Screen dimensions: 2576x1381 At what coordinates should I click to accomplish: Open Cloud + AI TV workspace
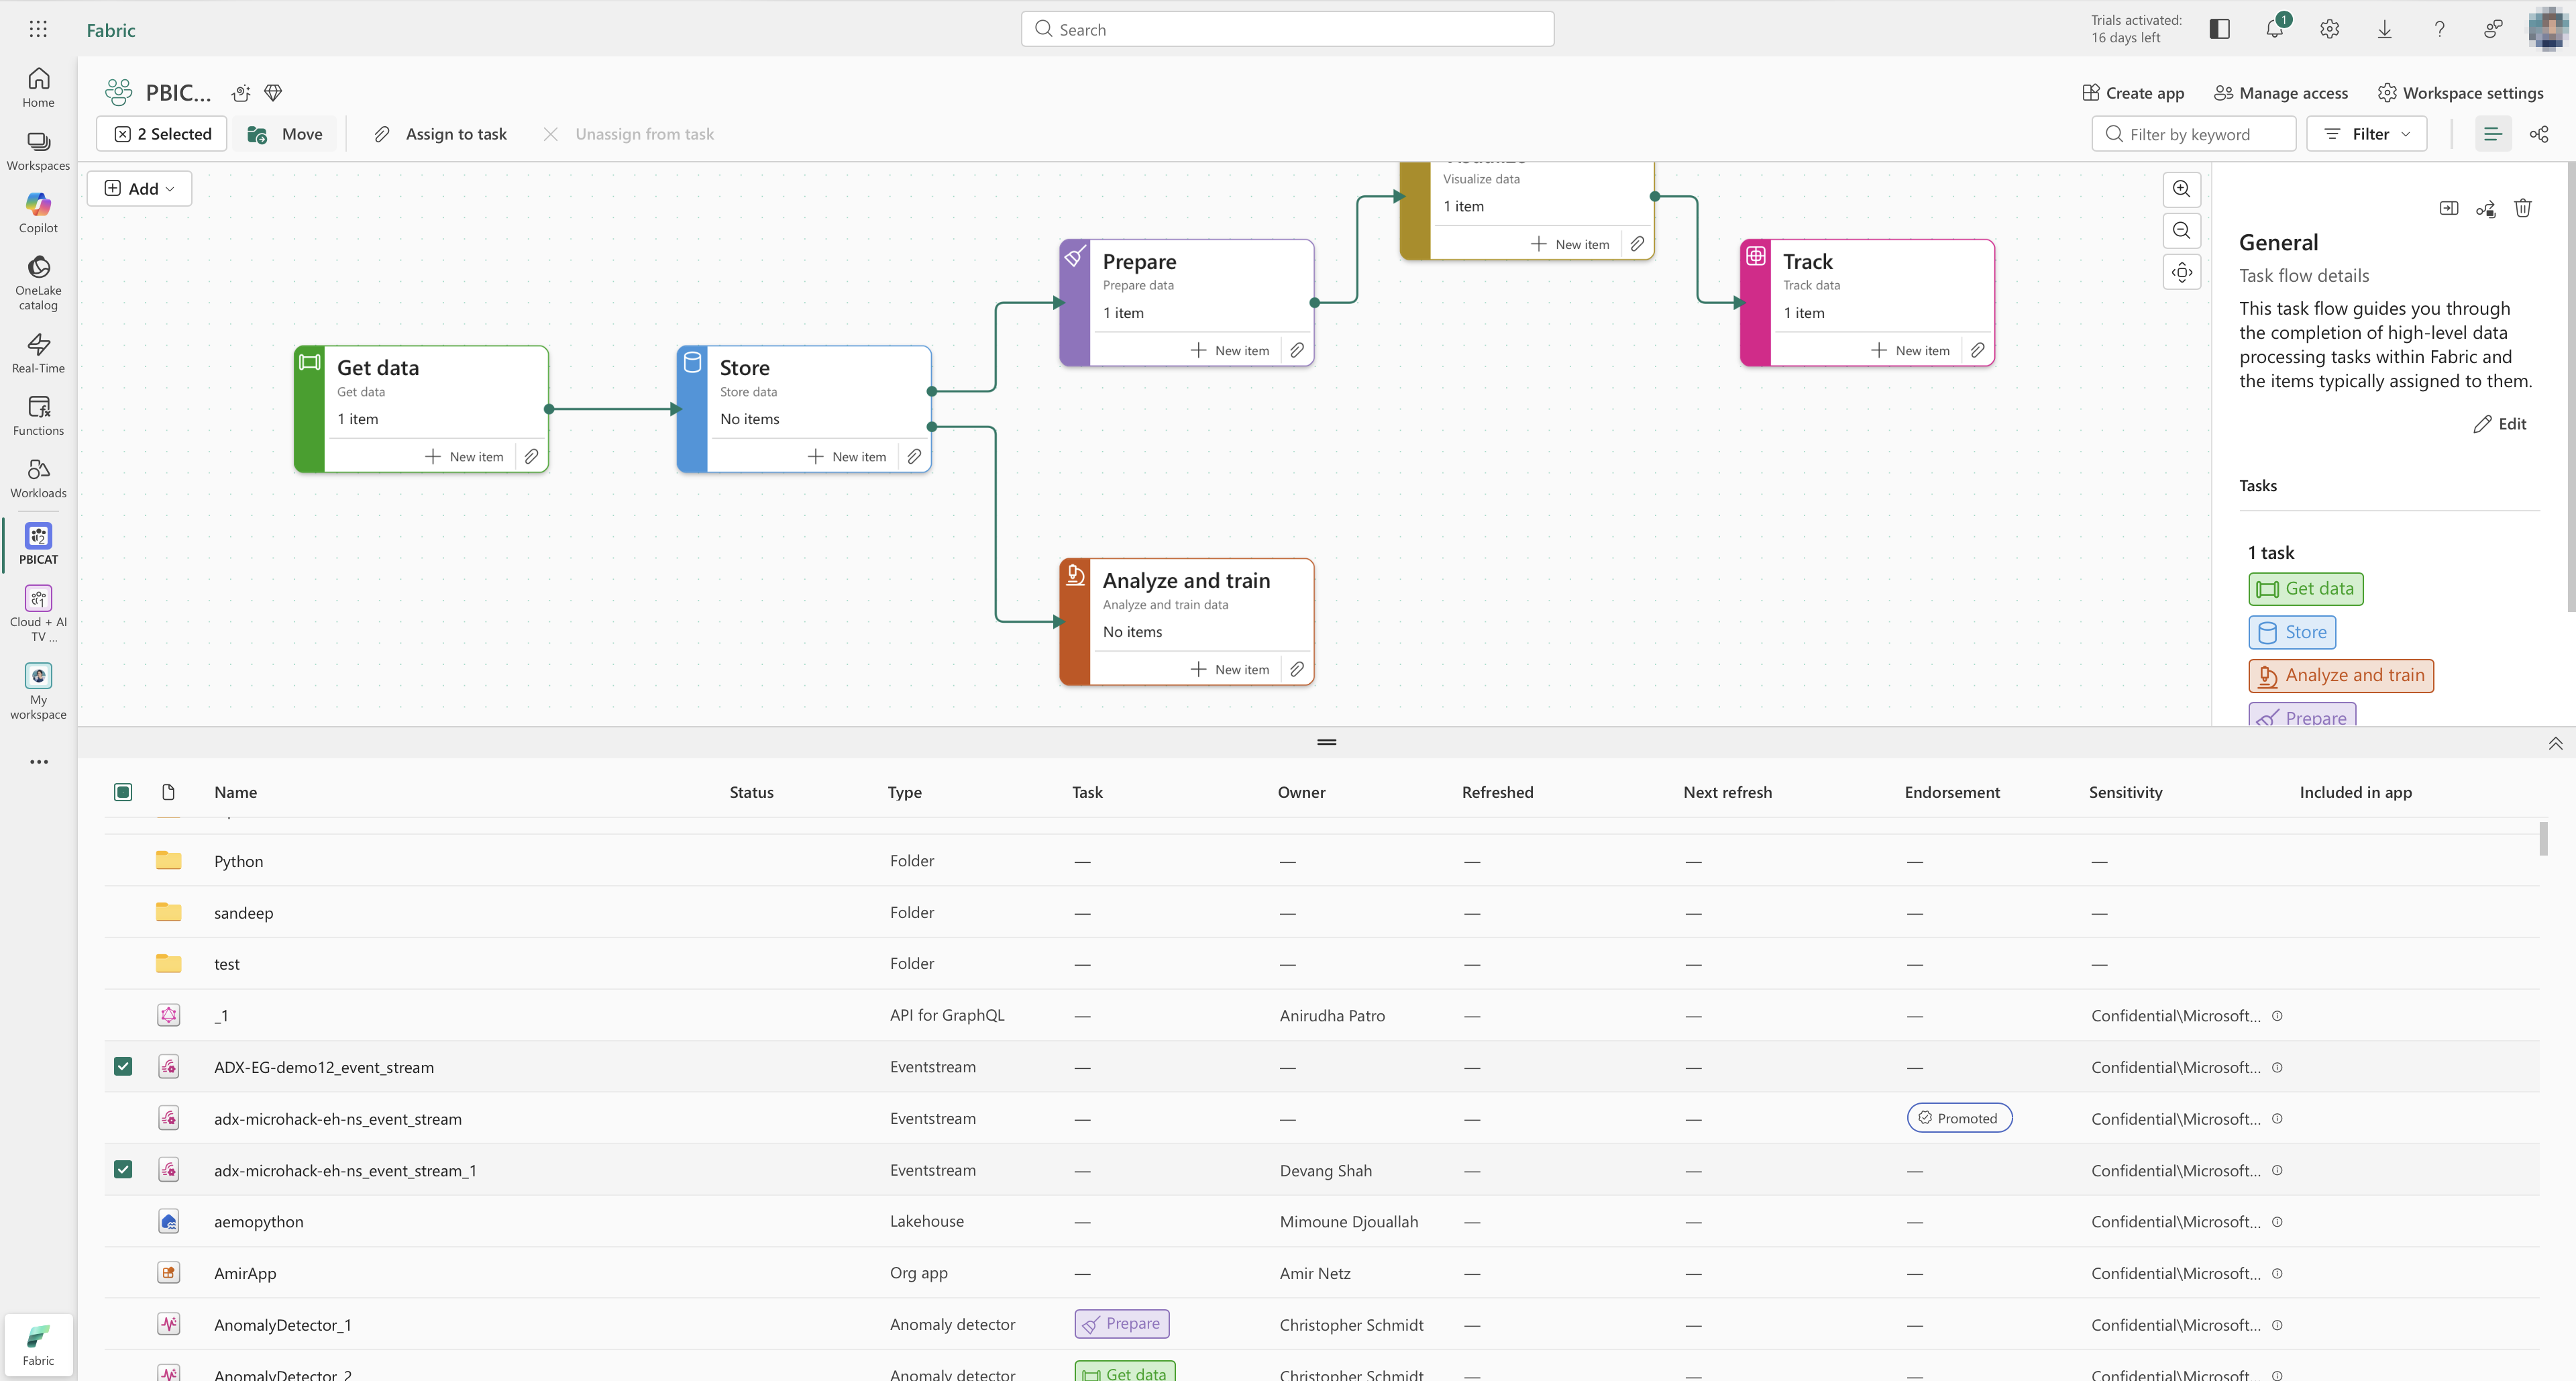38,613
